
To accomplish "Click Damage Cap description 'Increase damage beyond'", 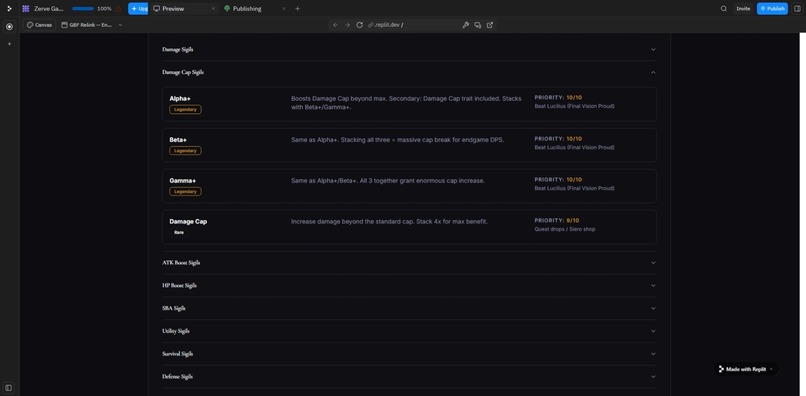I will click(389, 222).
